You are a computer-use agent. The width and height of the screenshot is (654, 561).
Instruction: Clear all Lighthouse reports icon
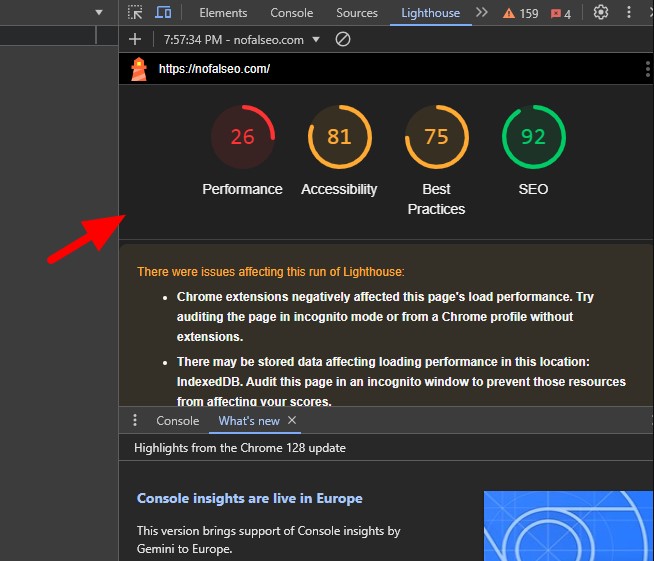343,39
